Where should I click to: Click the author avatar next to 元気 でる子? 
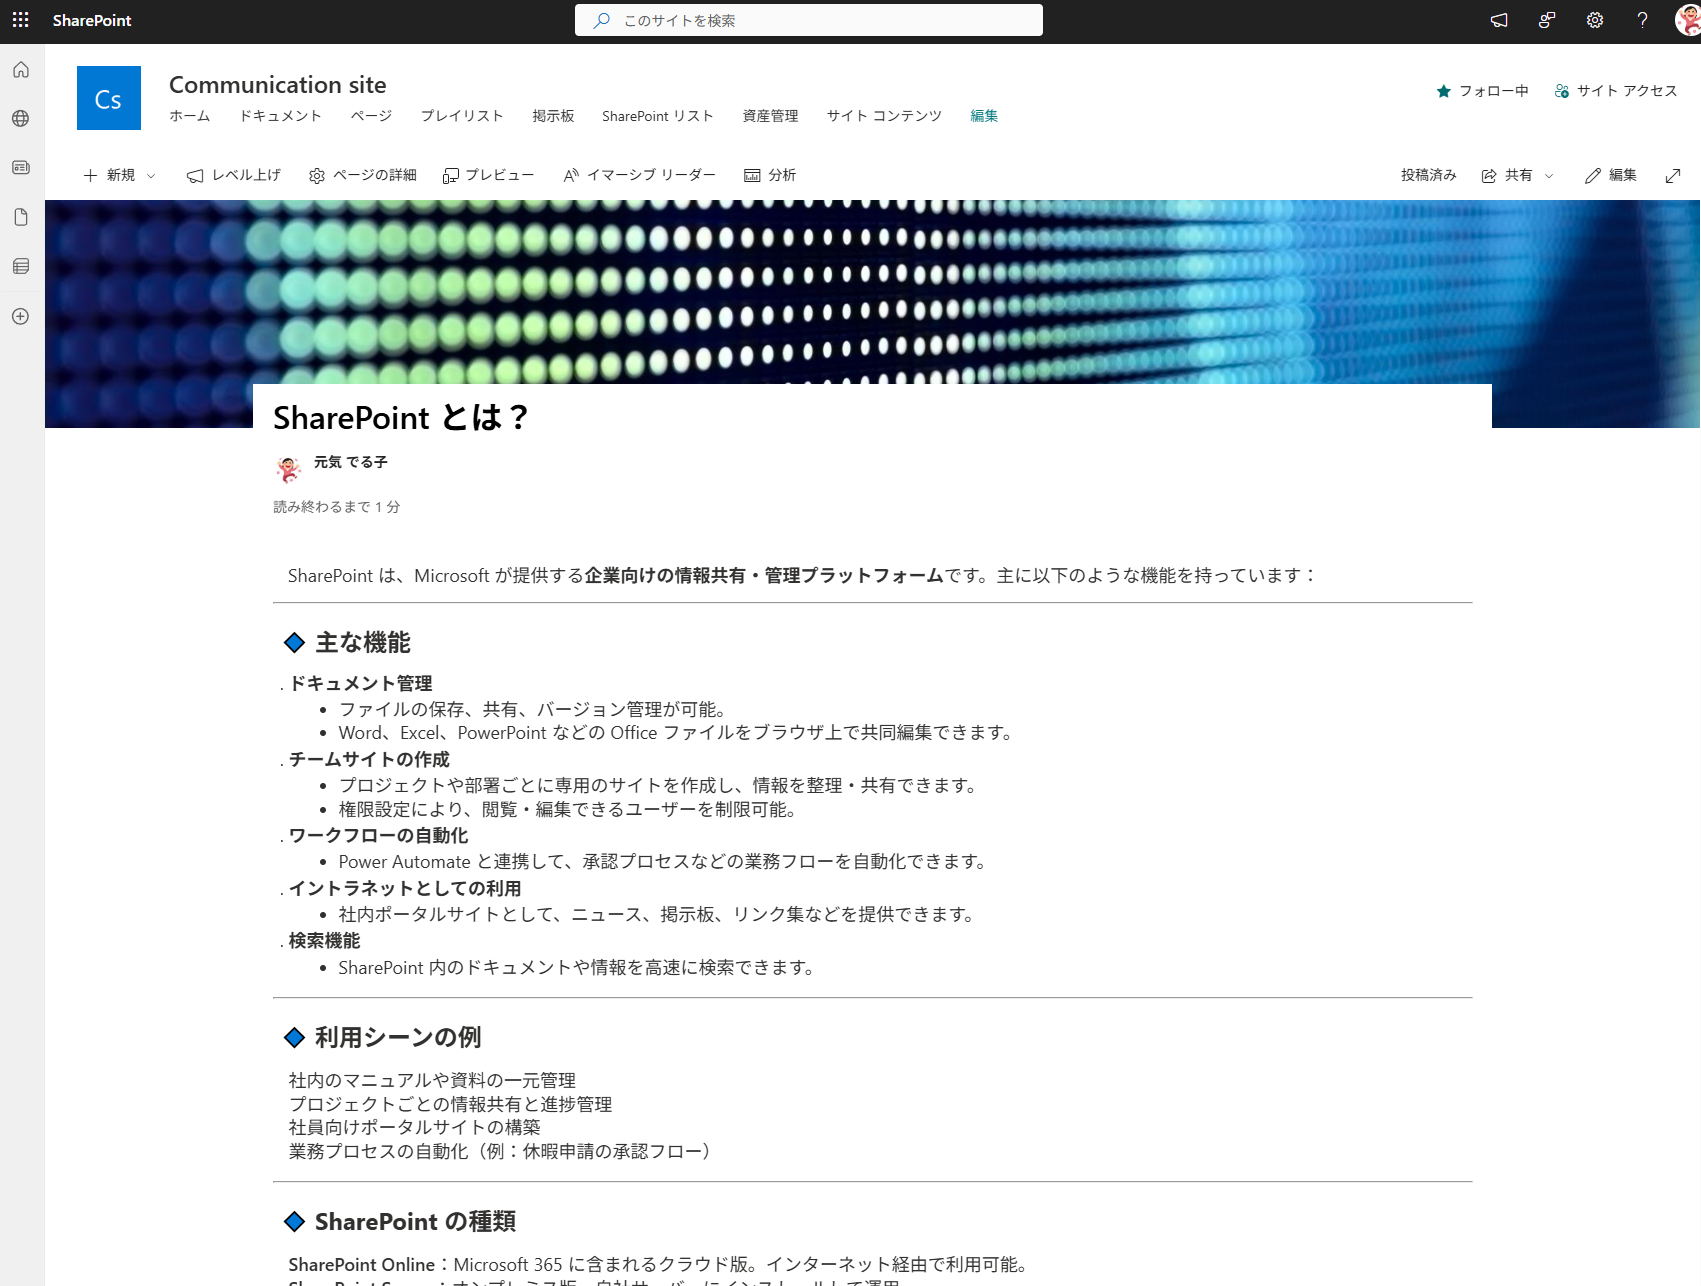click(288, 468)
